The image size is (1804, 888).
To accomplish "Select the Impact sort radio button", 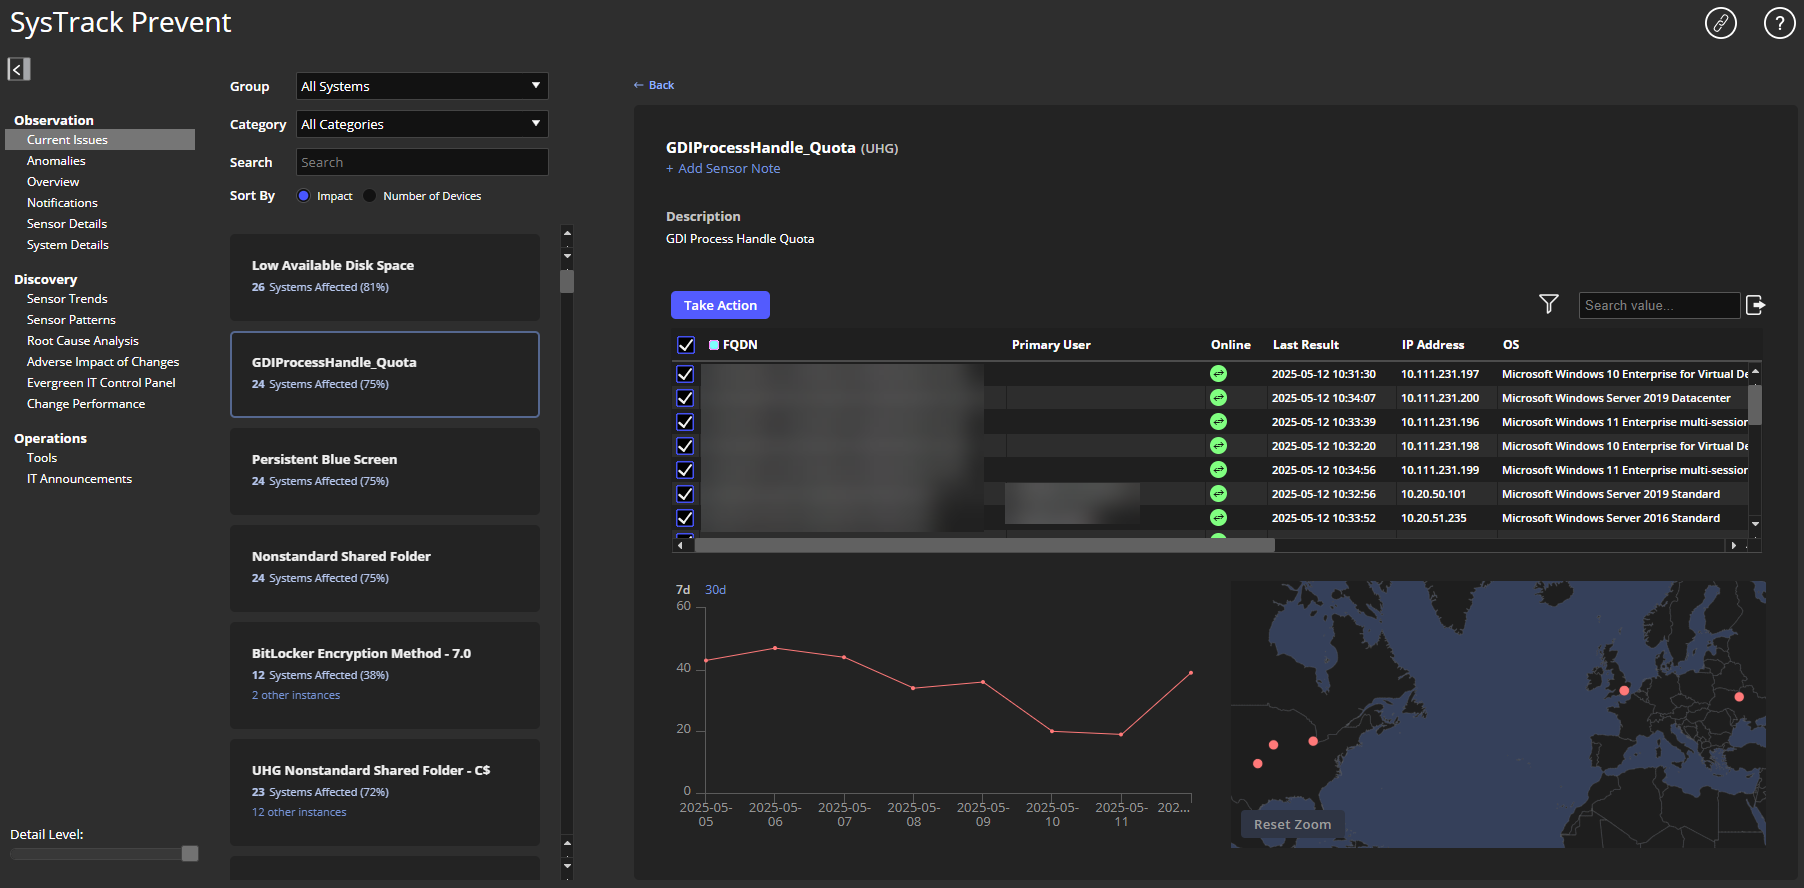I will coord(304,196).
